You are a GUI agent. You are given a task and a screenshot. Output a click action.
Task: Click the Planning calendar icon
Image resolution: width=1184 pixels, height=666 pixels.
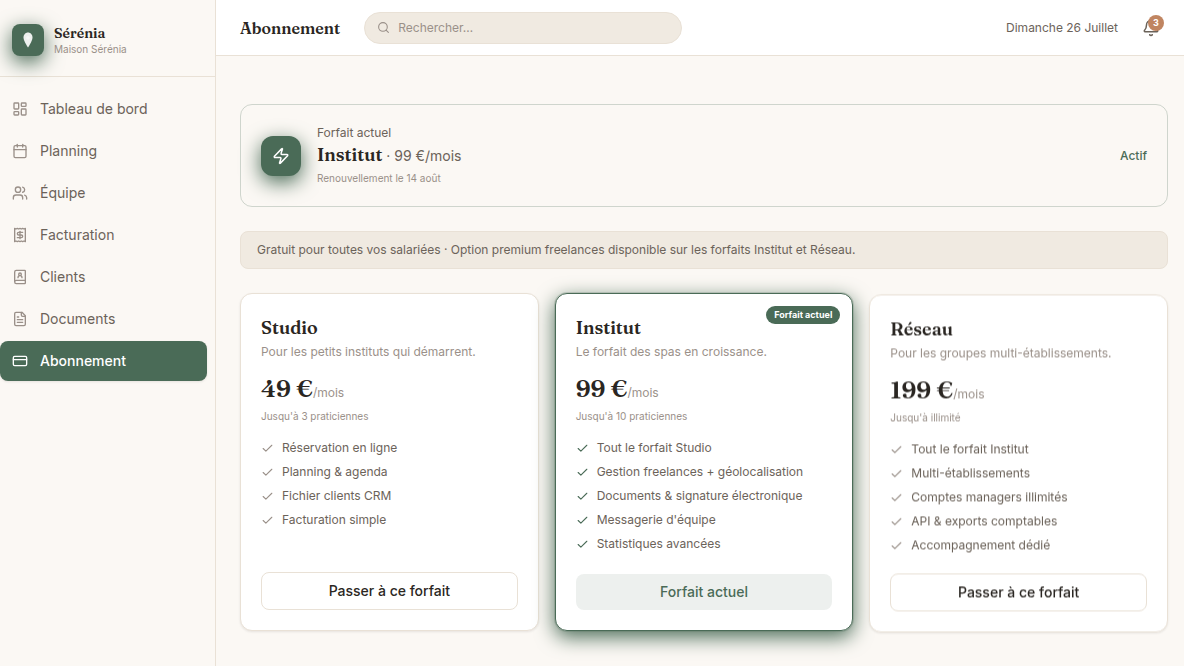[x=20, y=151]
